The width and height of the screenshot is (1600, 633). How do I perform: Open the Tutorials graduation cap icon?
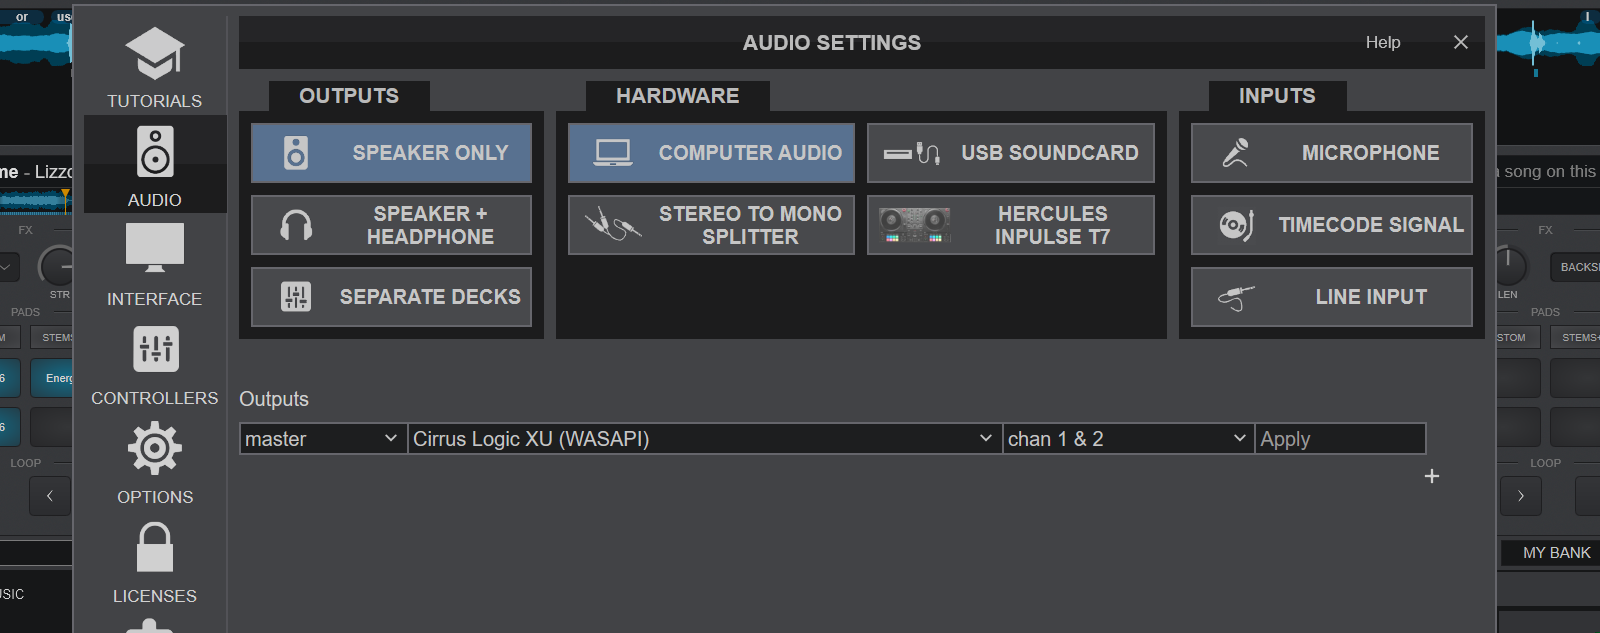coord(154,54)
